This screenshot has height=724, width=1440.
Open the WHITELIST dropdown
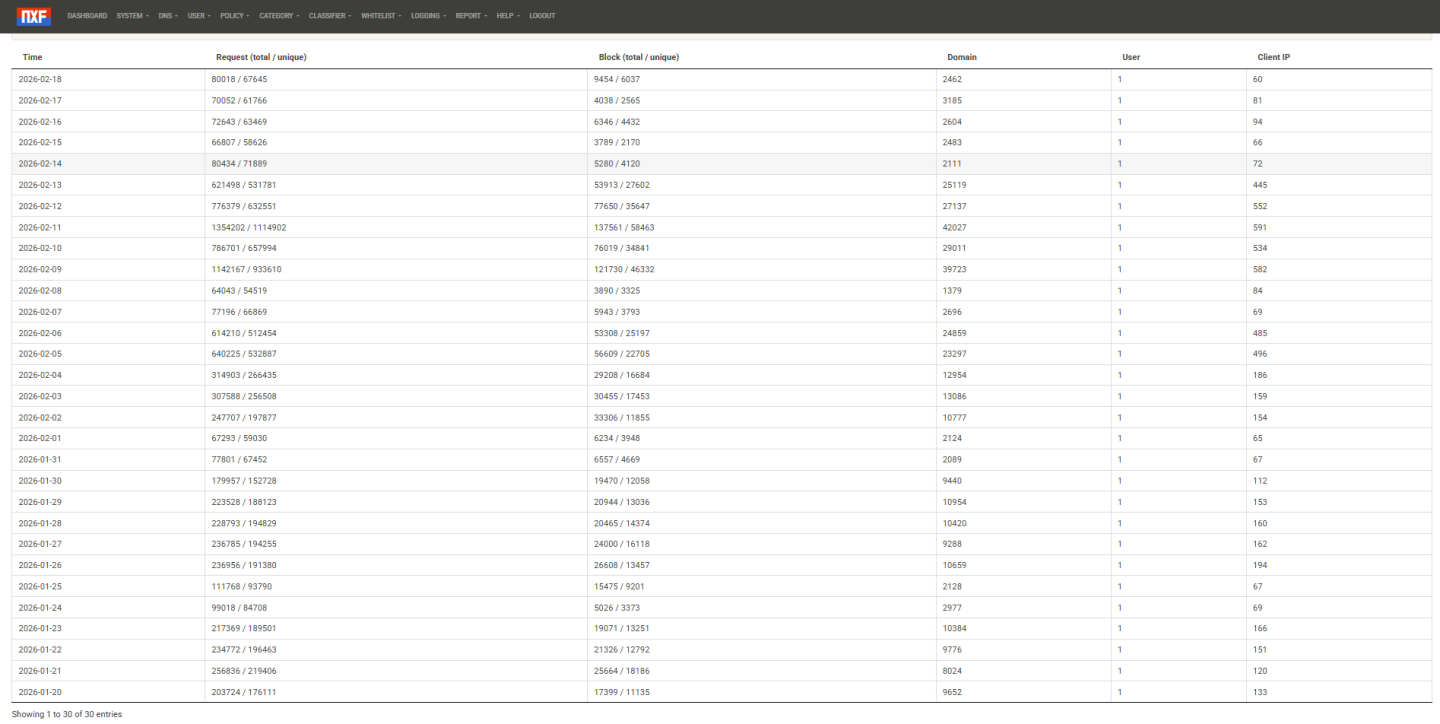pyautogui.click(x=381, y=15)
